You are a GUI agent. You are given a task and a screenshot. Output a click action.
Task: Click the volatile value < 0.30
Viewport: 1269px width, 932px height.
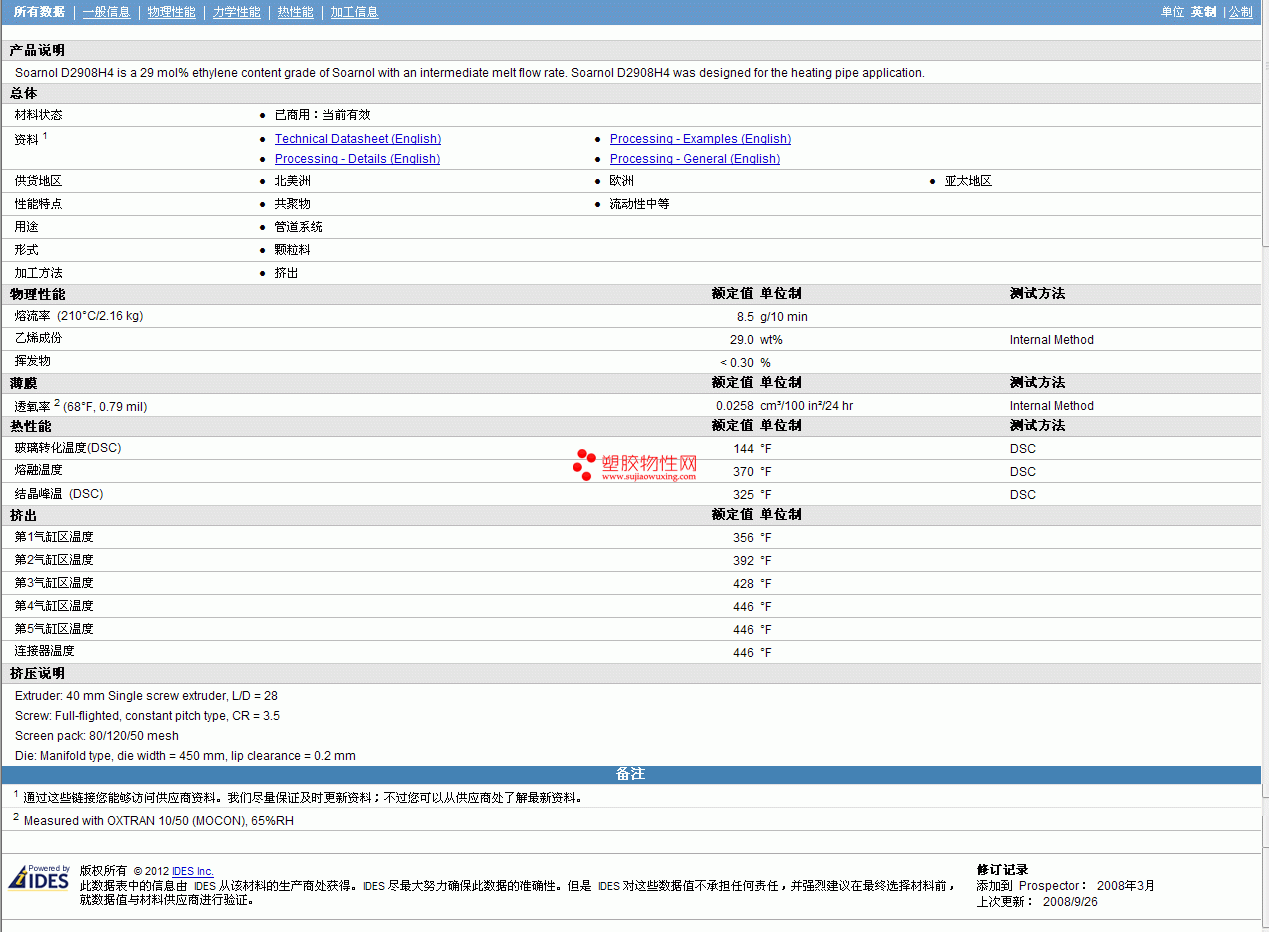737,363
